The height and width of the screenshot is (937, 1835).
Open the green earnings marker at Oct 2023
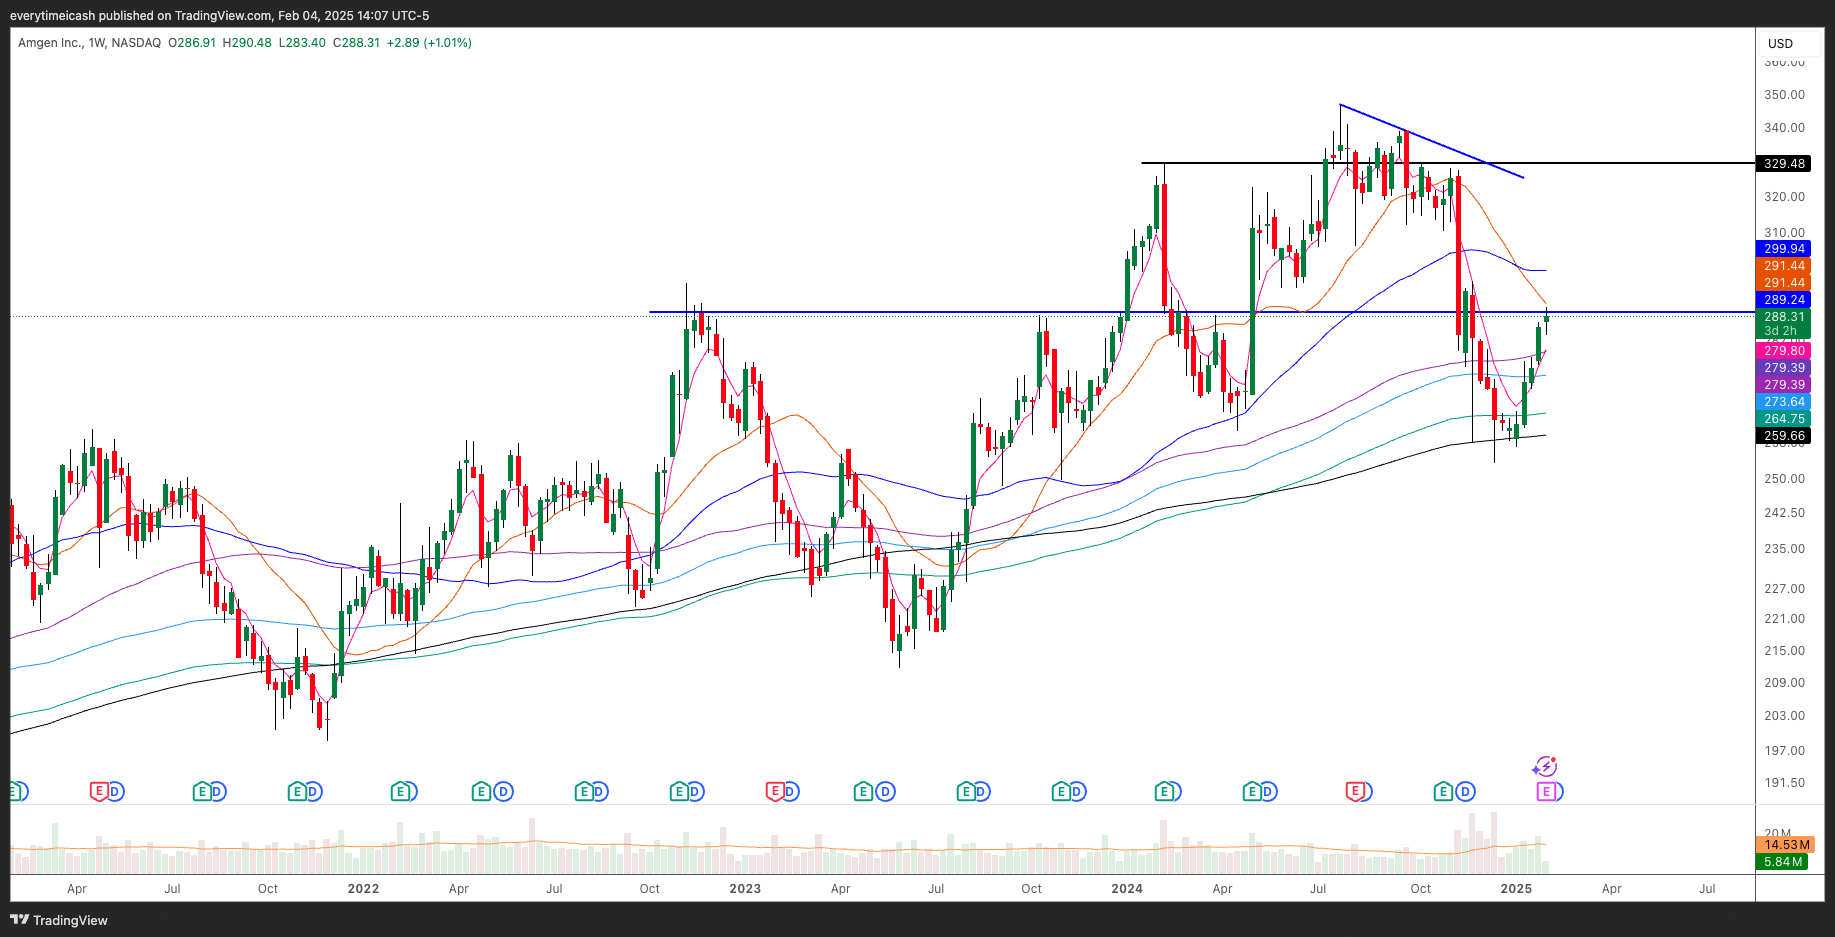[1061, 791]
